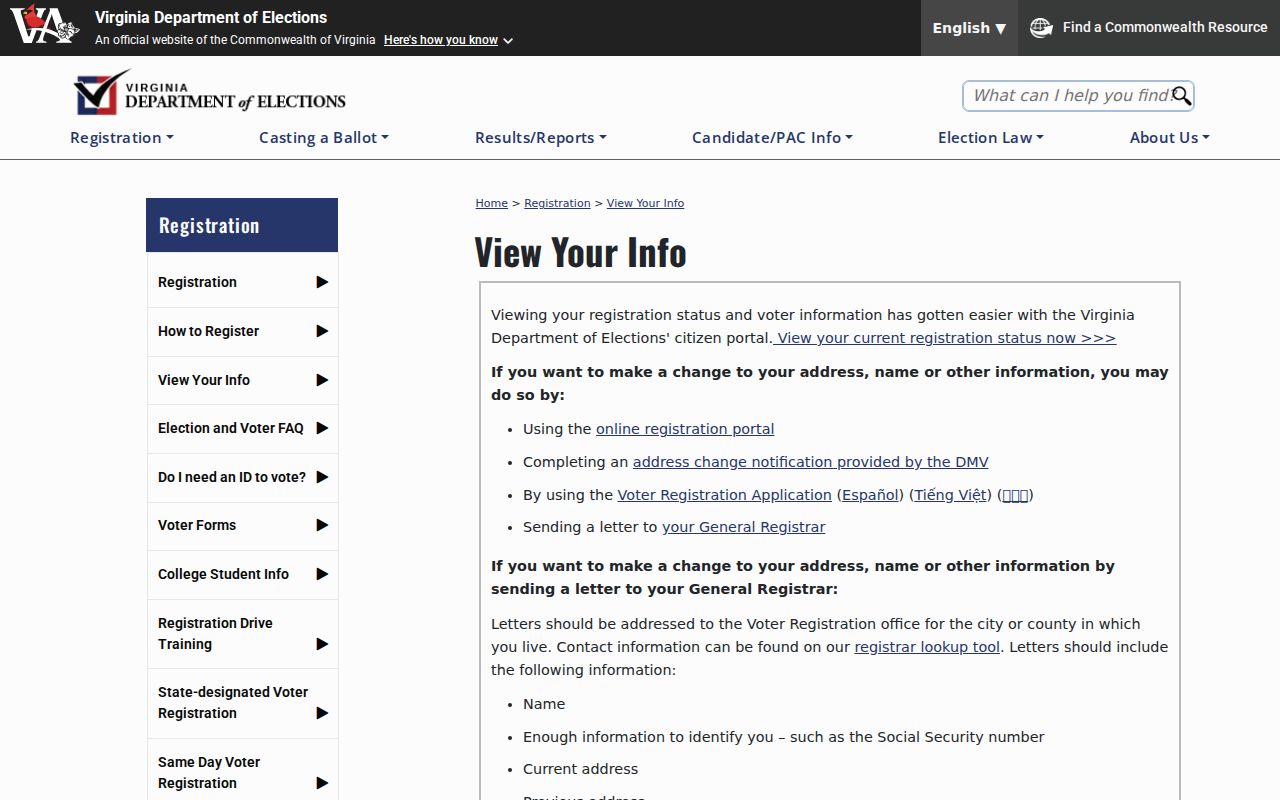The height and width of the screenshot is (800, 1280).
Task: Open View your current registration status link
Action: (945, 338)
